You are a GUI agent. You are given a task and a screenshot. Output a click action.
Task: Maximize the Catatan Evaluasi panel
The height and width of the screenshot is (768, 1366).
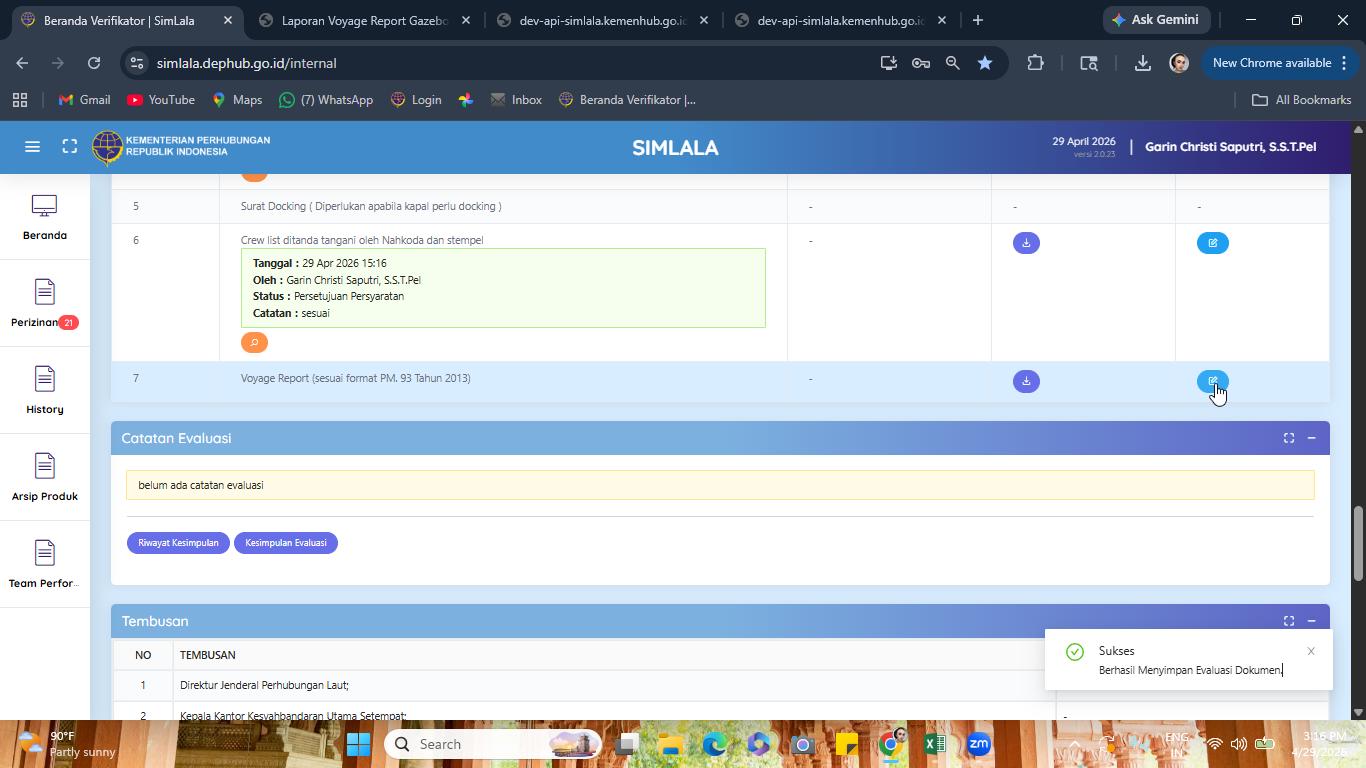click(1289, 438)
